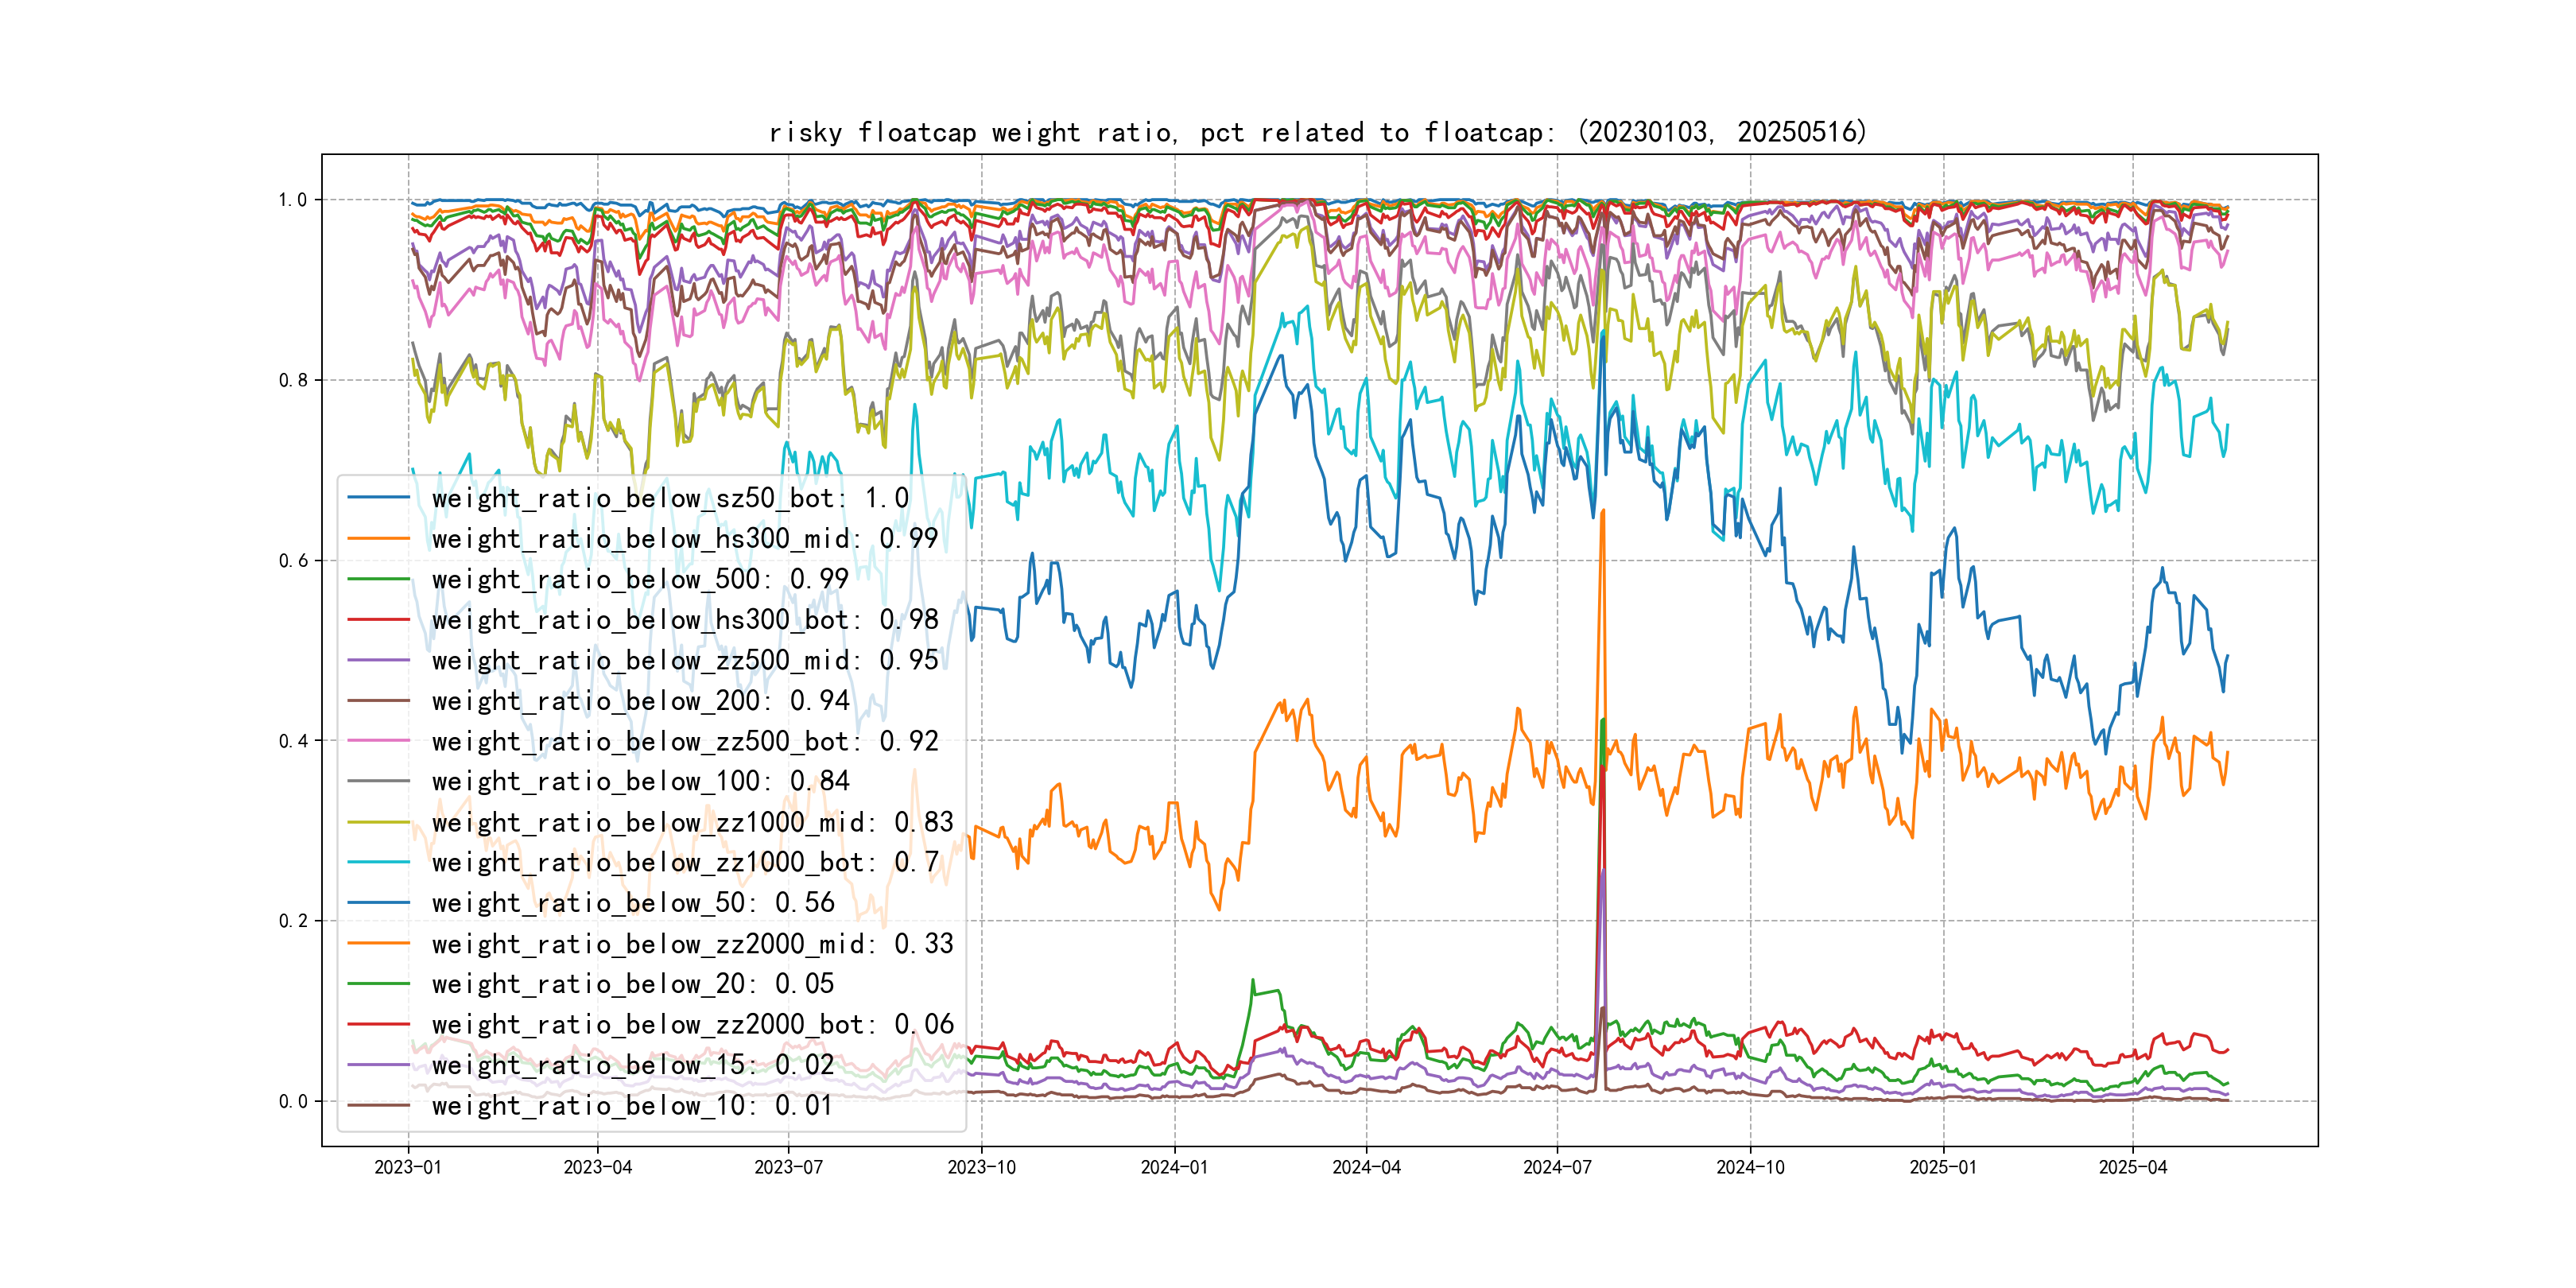Click legend entry weight_ratio_below_zz2000_bot
The height and width of the screenshot is (1288, 2576).
coord(692,1024)
